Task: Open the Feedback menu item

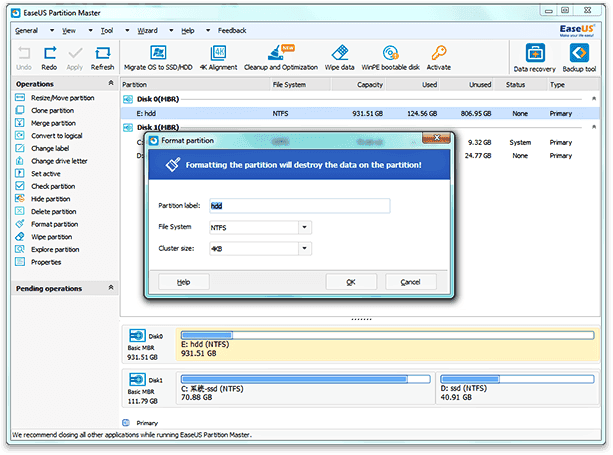Action: coord(232,30)
